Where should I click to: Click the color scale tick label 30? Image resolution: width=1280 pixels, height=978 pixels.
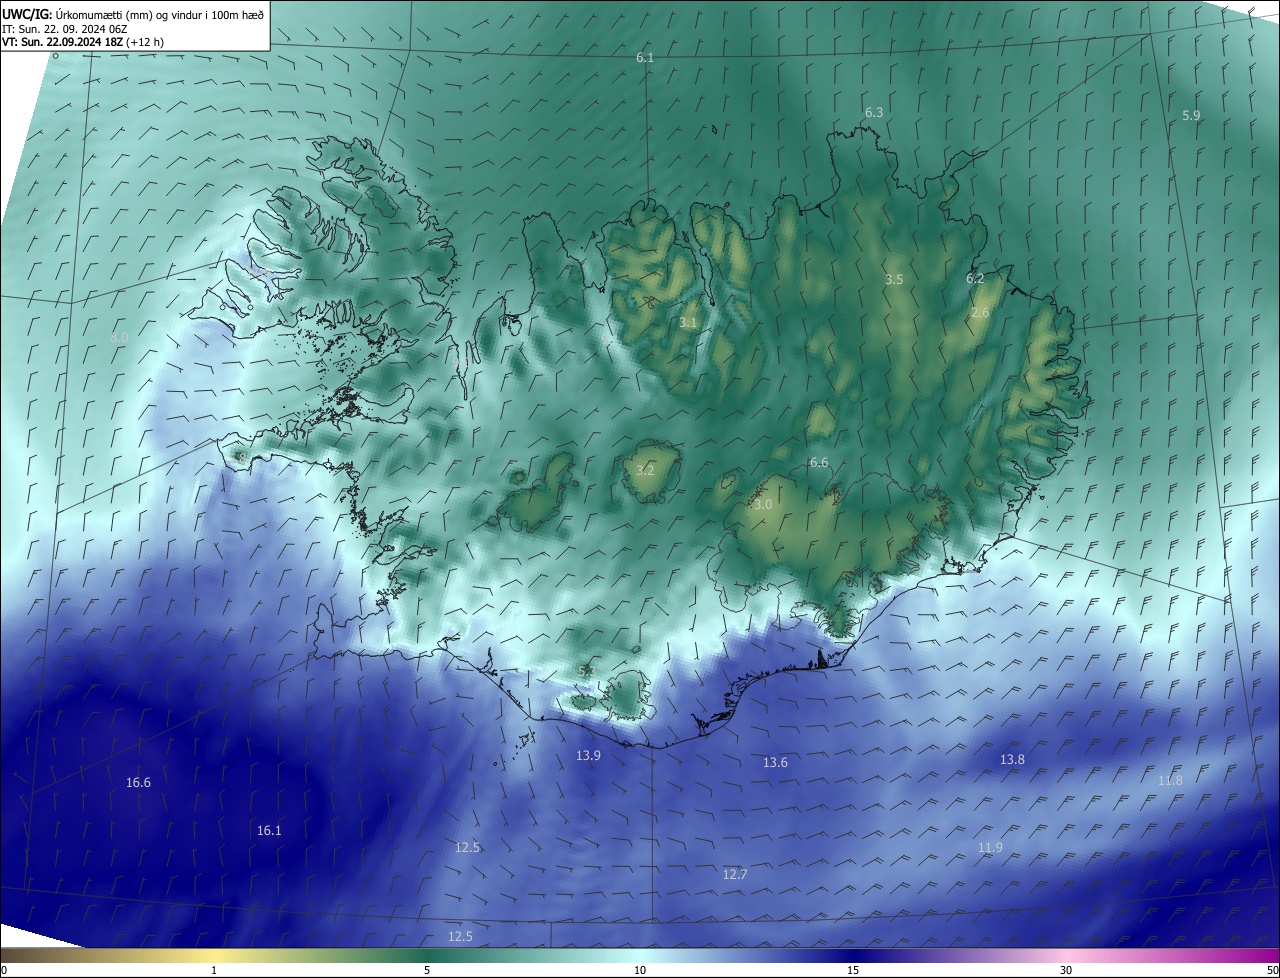[1066, 970]
